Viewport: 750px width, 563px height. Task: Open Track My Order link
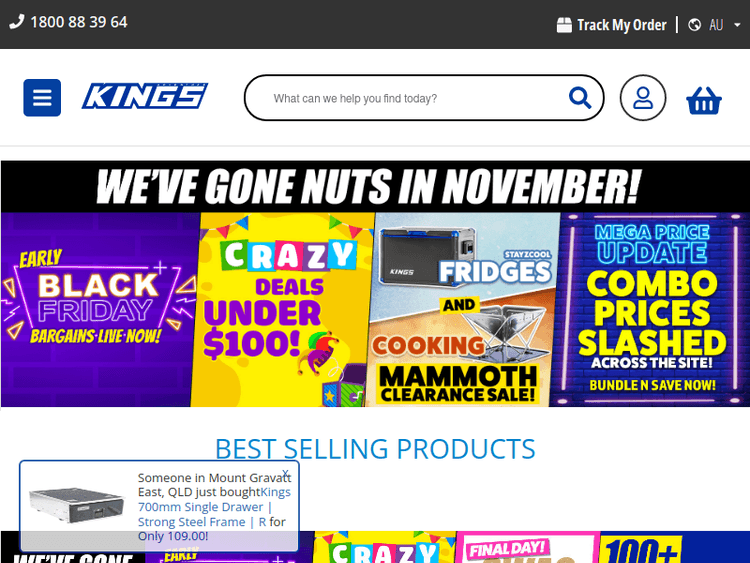(621, 25)
